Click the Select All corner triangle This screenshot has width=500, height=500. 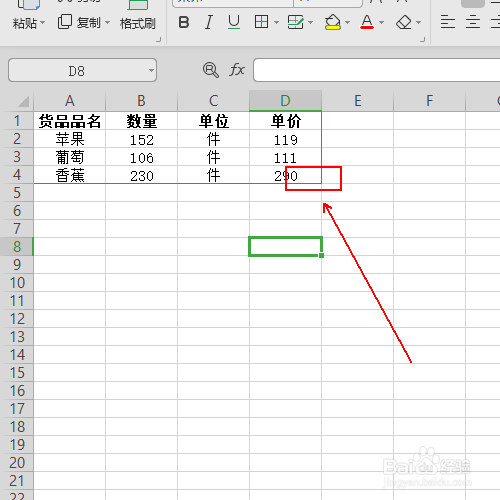(23, 101)
